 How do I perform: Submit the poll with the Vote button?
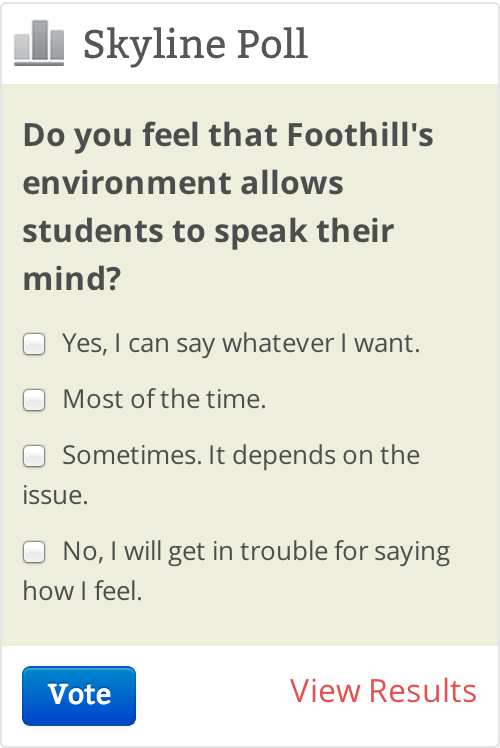79,696
